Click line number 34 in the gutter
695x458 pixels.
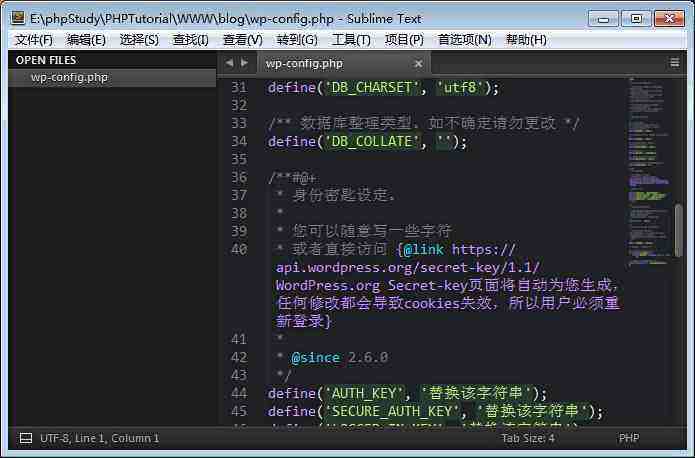click(239, 141)
